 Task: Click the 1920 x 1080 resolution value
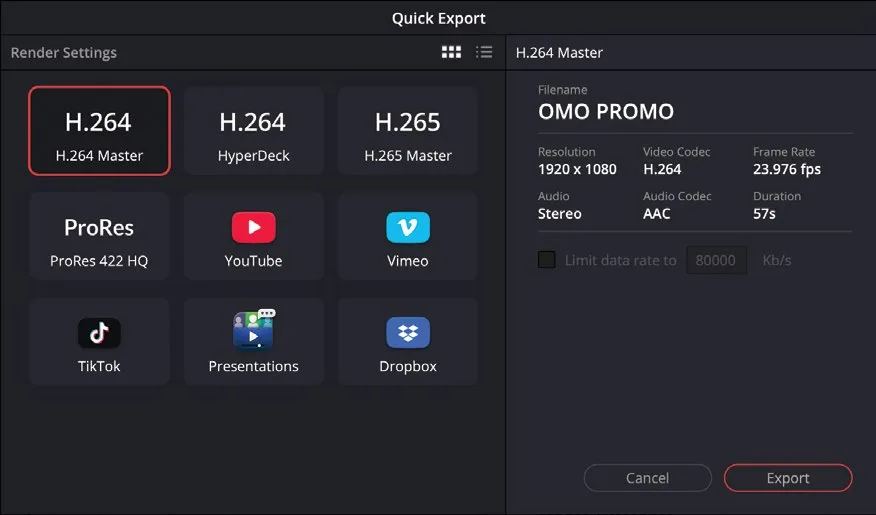click(x=577, y=169)
